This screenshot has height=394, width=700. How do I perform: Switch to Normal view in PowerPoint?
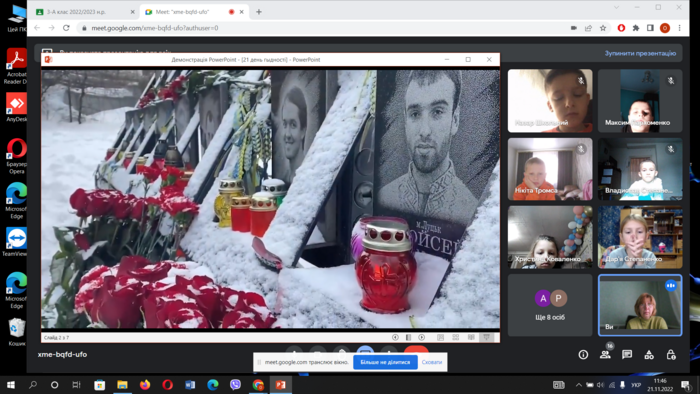click(440, 337)
